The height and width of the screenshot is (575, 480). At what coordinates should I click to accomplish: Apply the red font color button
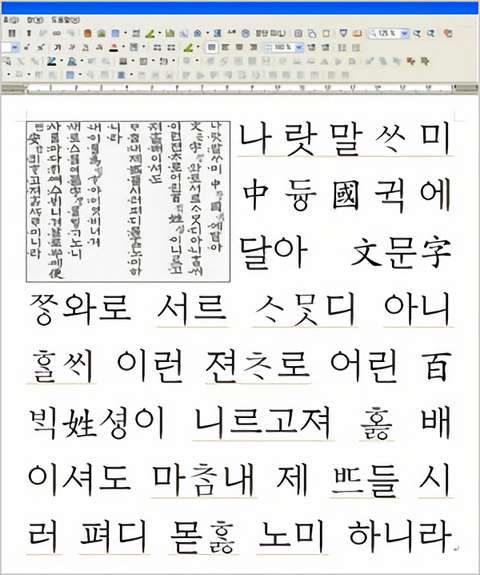tap(113, 47)
